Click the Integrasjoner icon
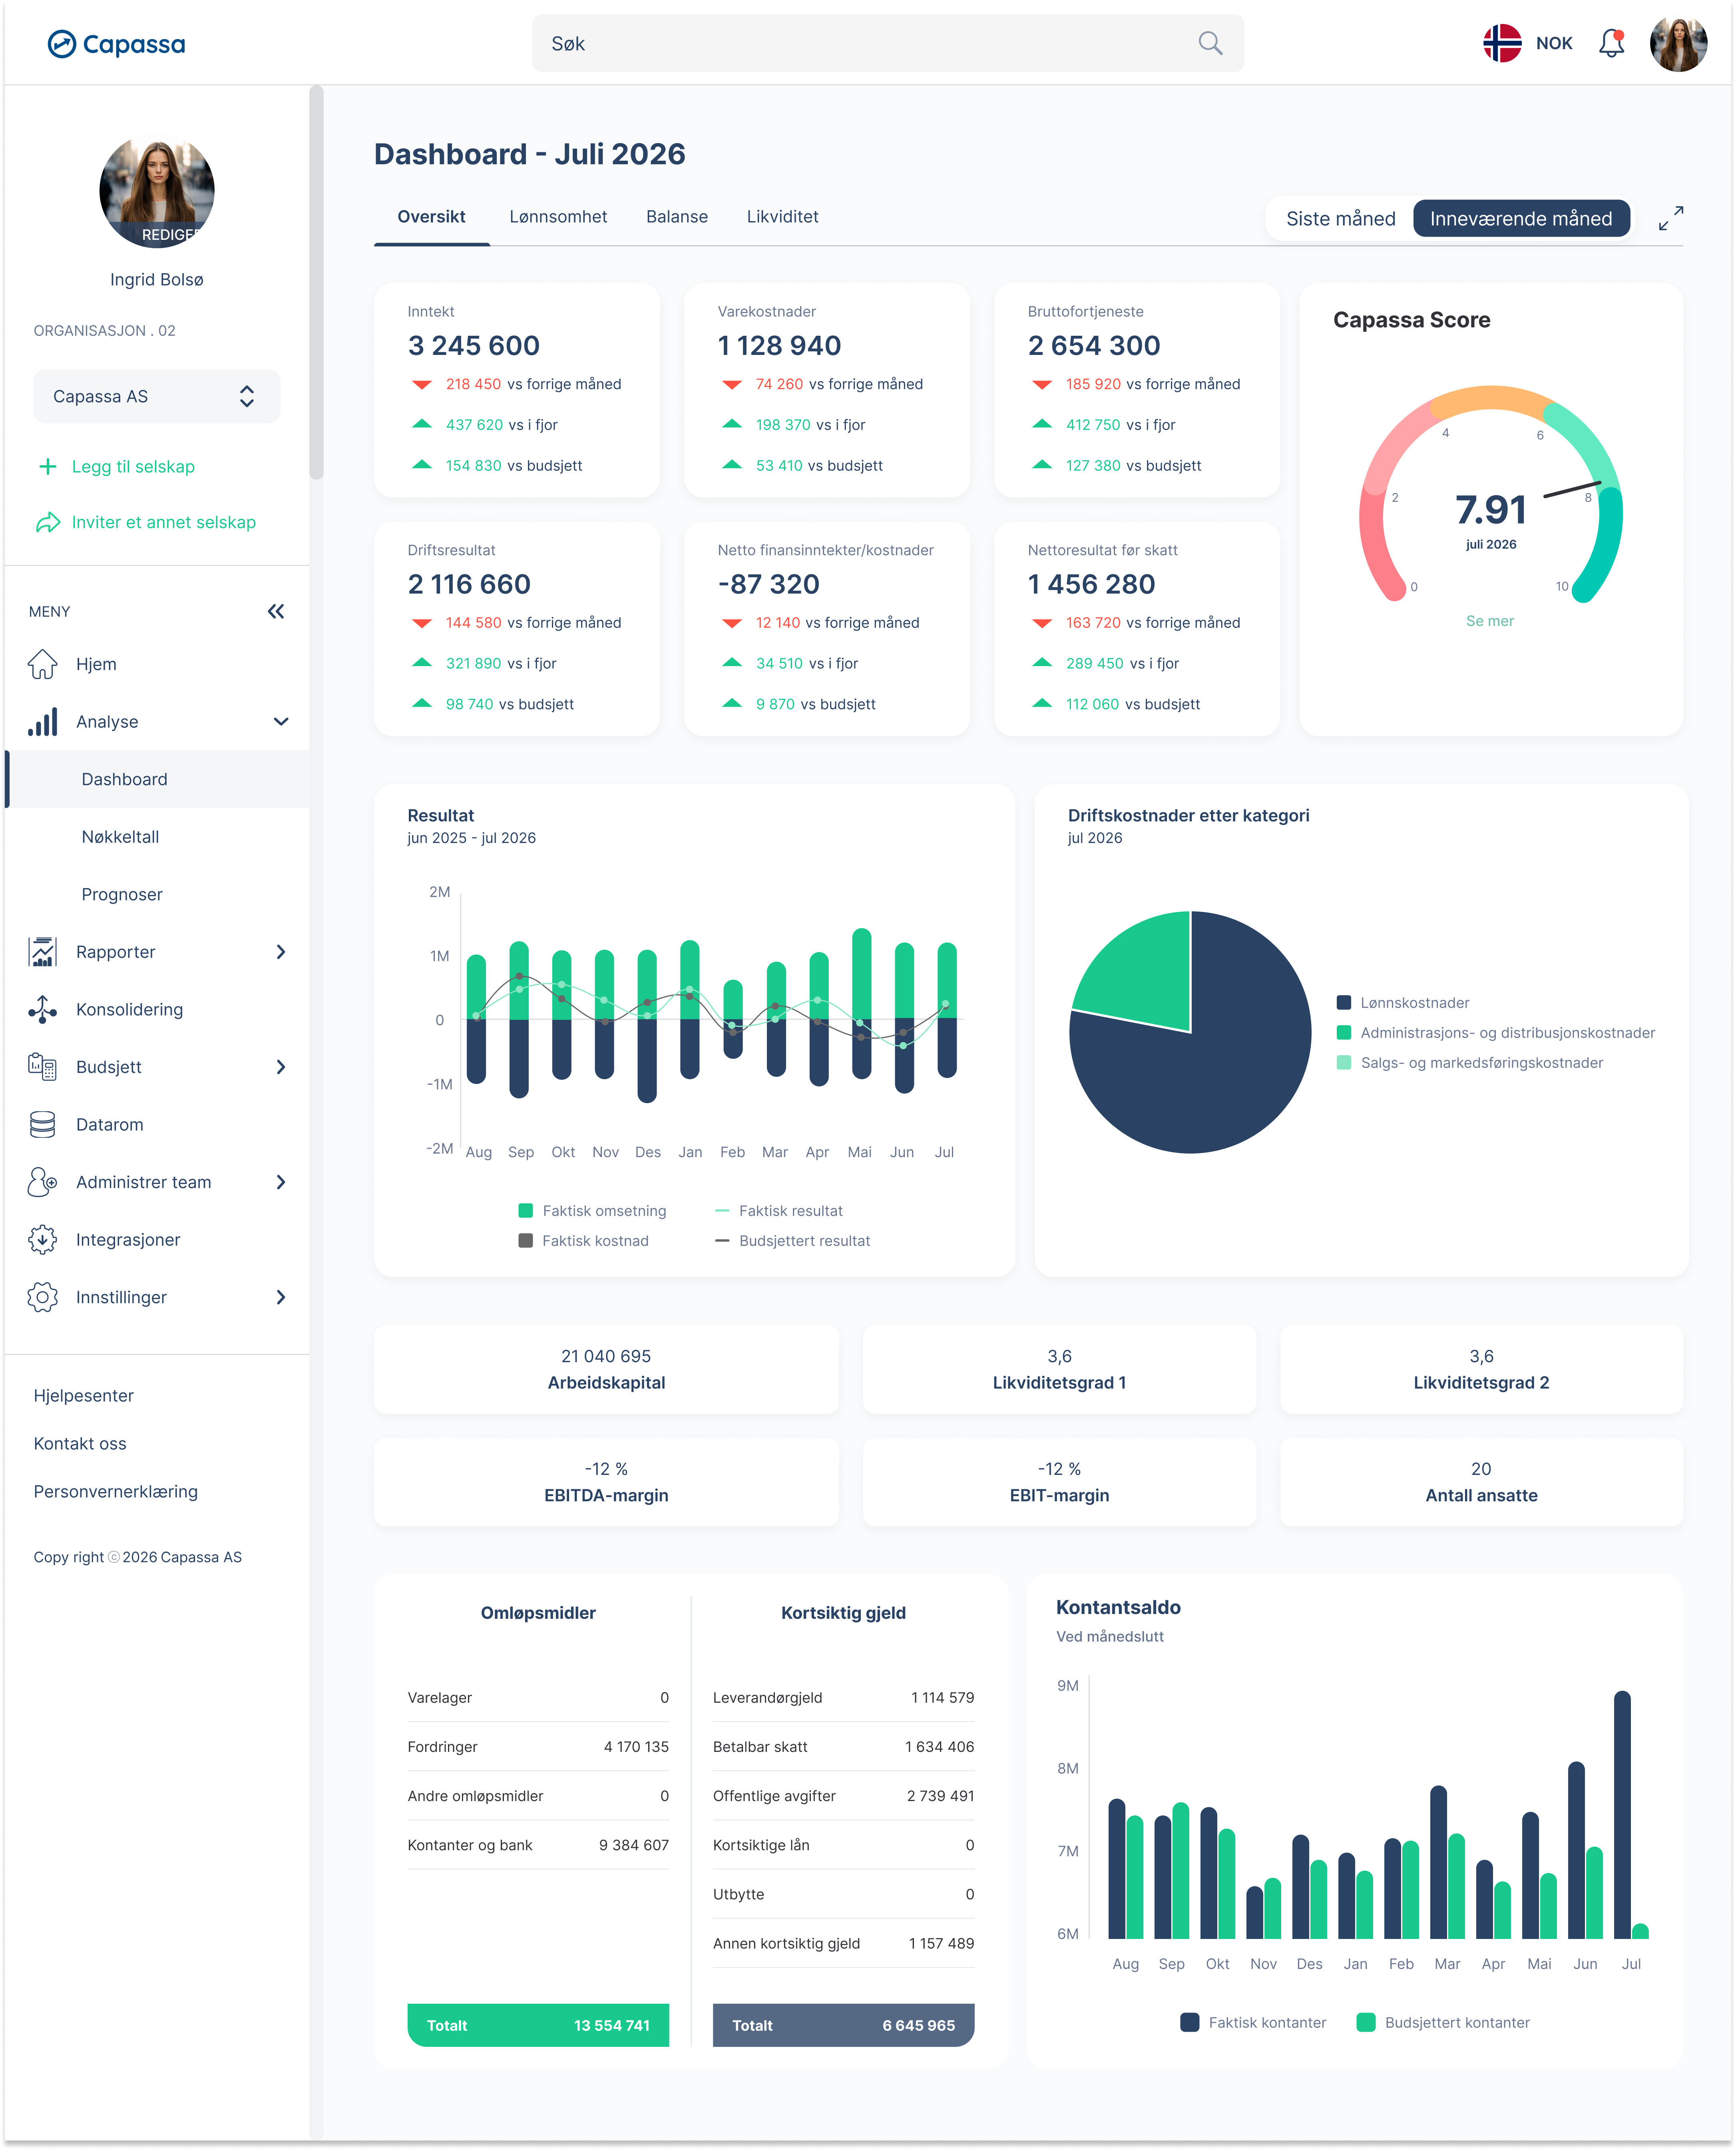Viewport: 1736px width, 2150px height. [42, 1239]
